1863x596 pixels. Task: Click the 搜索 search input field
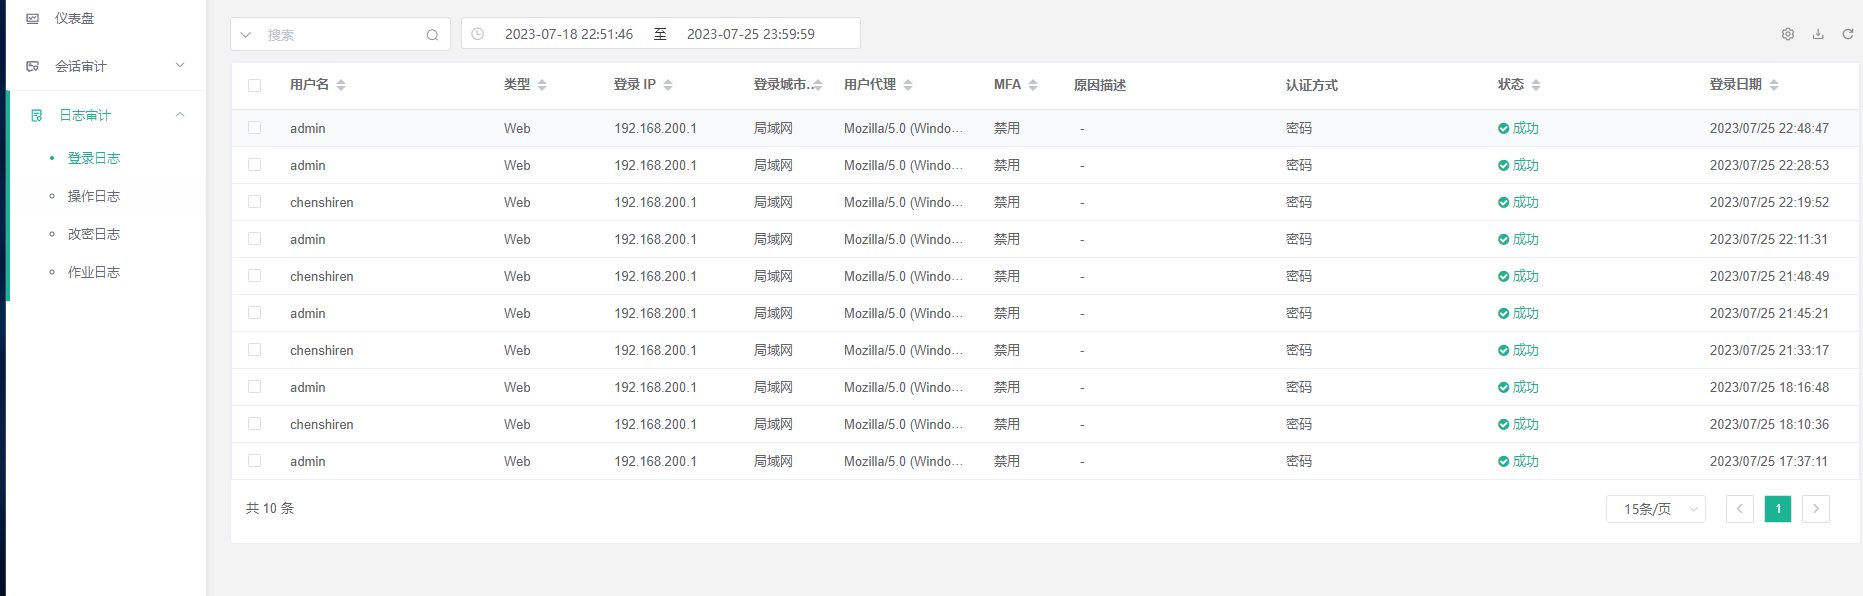pyautogui.click(x=340, y=35)
